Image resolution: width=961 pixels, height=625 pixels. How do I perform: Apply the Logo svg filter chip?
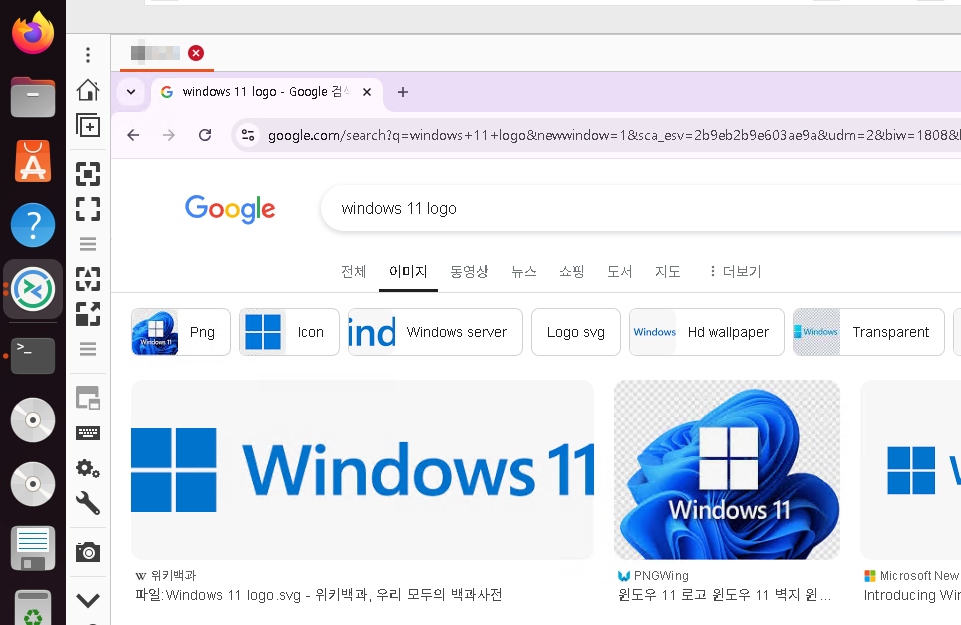click(575, 332)
